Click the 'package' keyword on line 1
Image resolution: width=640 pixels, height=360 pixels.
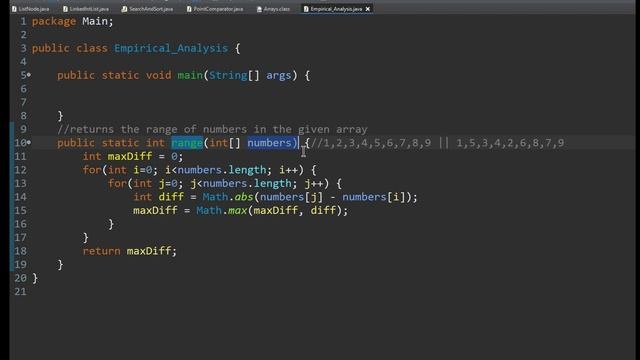click(54, 21)
